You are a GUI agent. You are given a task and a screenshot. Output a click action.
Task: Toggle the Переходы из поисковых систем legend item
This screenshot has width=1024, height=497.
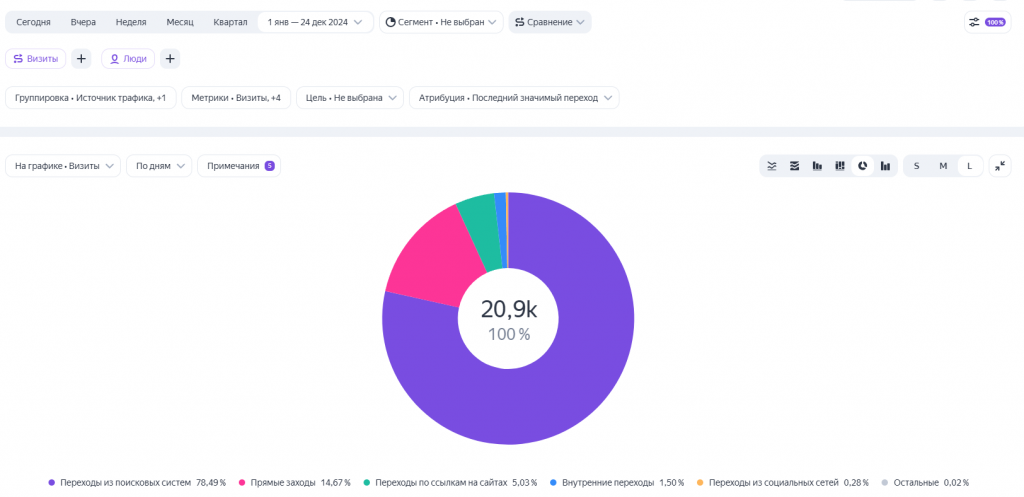tap(137, 483)
